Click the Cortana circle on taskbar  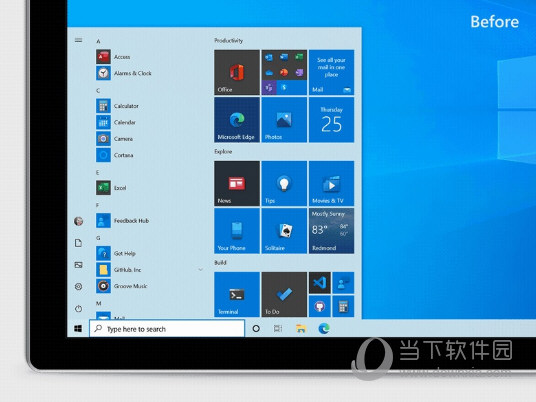(256, 329)
